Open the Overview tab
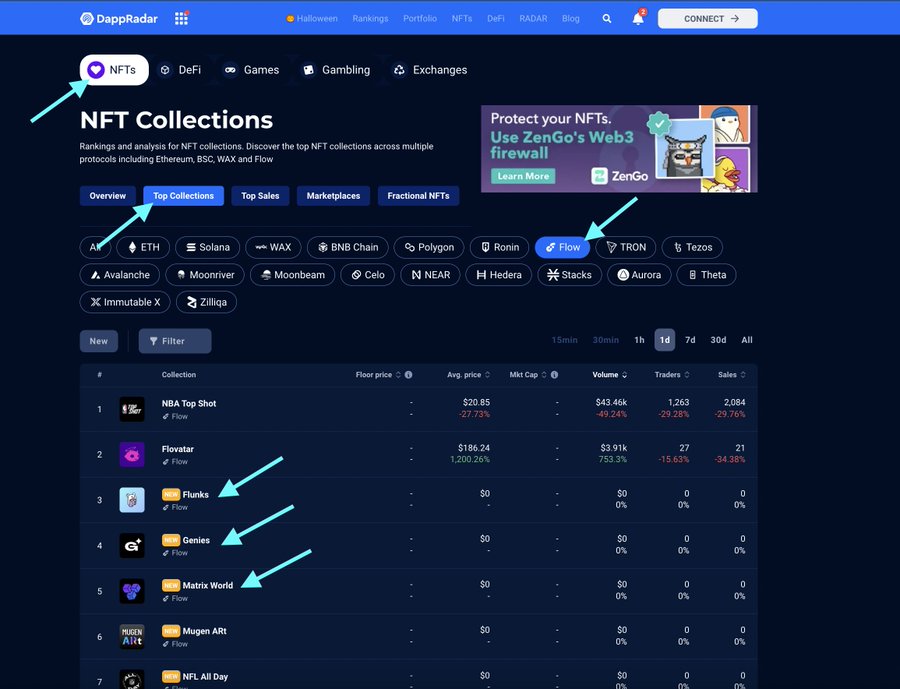The width and height of the screenshot is (900, 689). [107, 196]
